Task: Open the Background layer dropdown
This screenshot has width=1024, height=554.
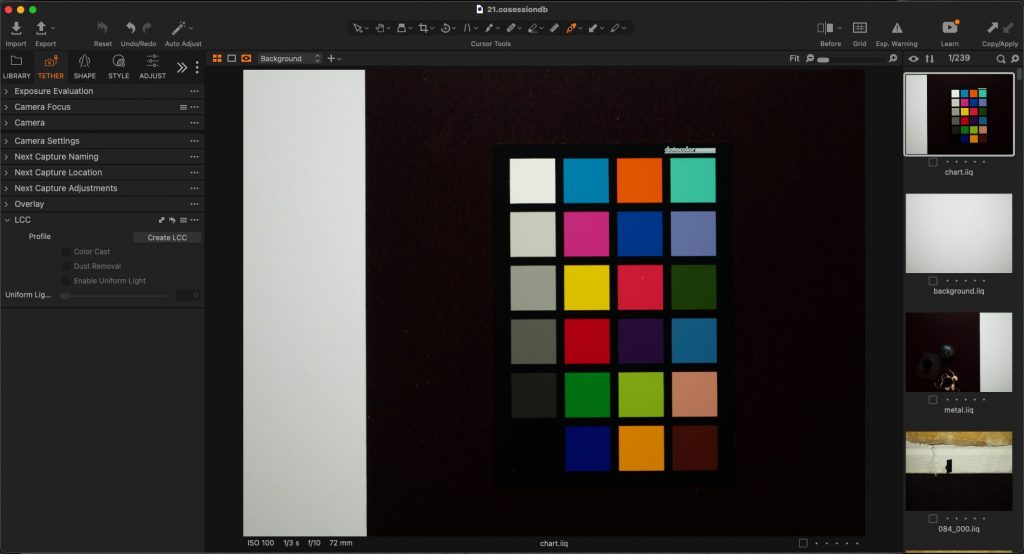Action: [x=290, y=59]
